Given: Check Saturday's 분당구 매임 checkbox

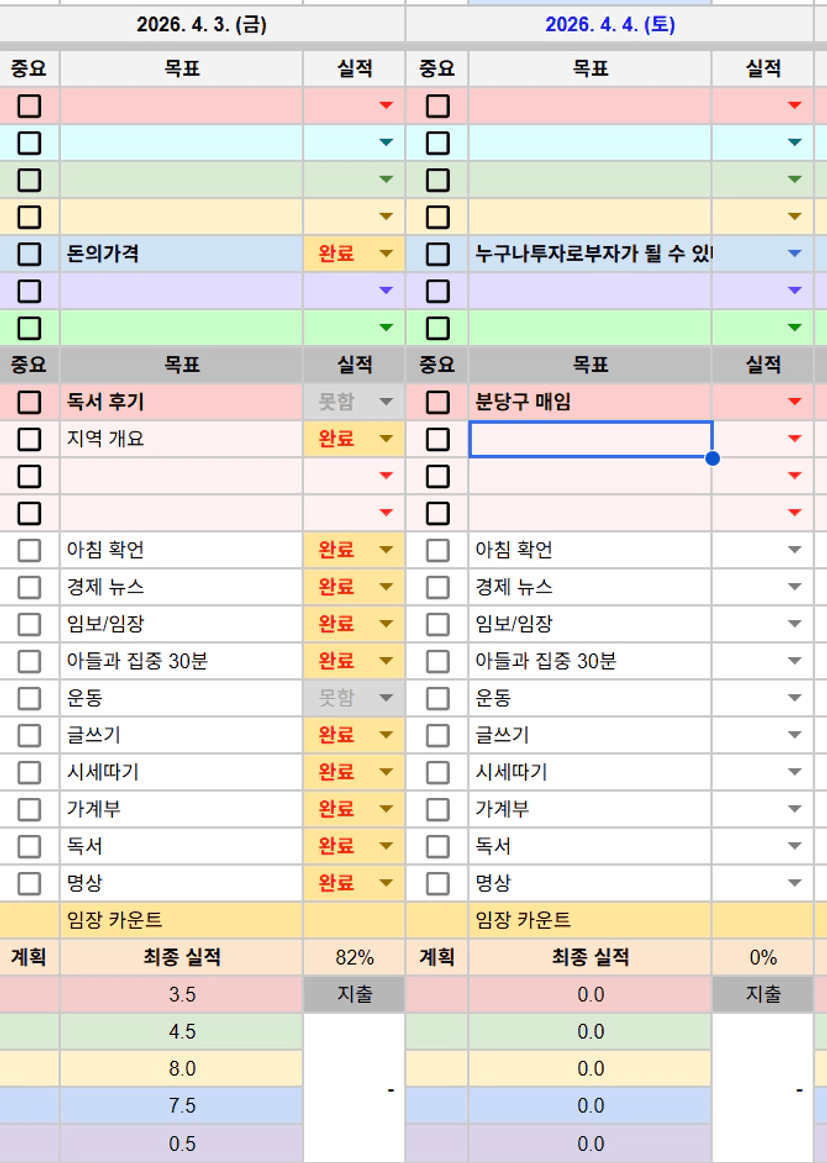Looking at the screenshot, I should click(437, 402).
